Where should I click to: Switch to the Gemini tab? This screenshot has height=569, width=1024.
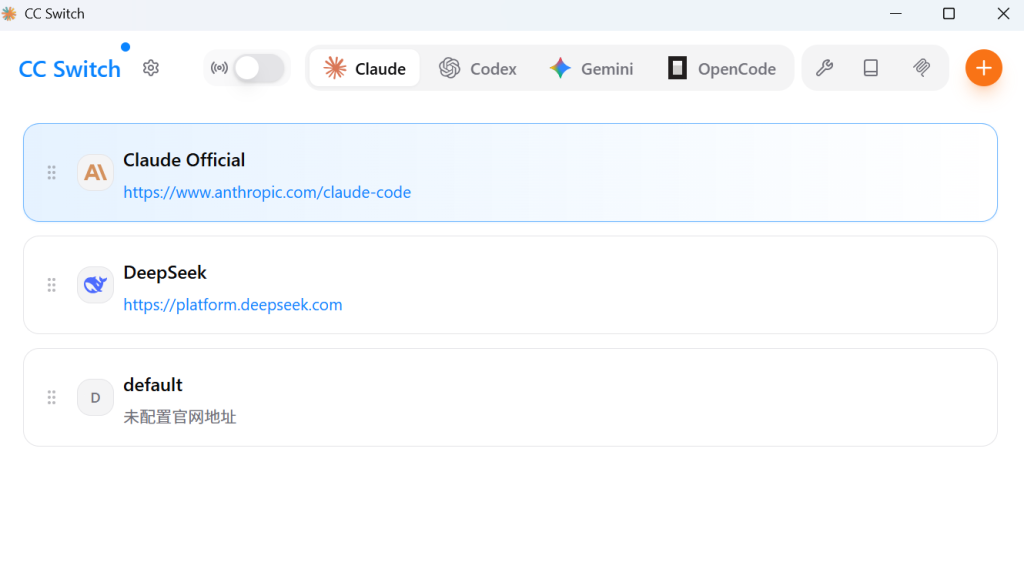click(x=591, y=68)
